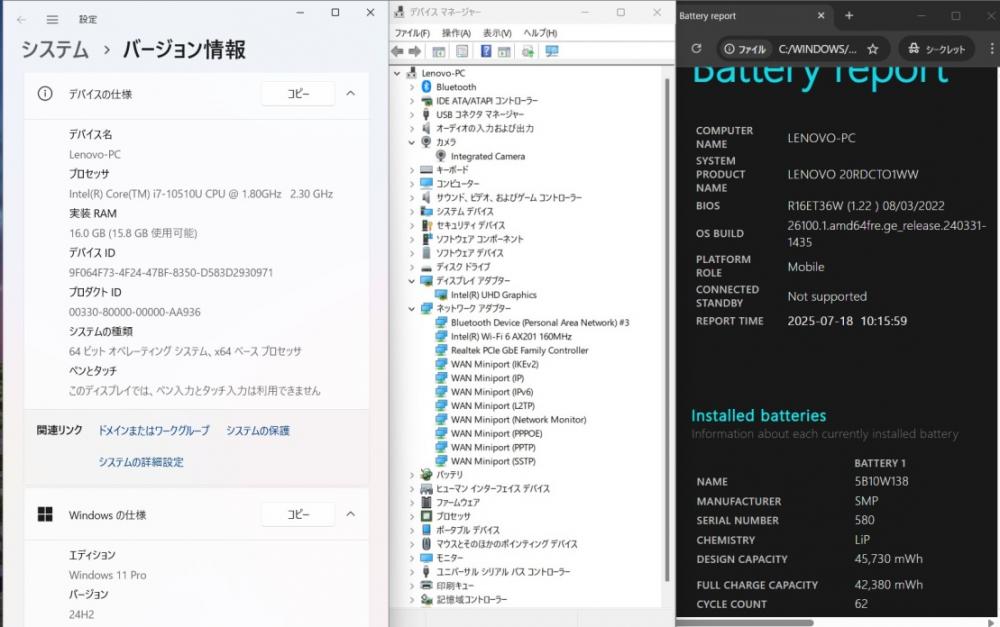This screenshot has width=1000, height=627.
Task: Click the Forward arrow in Device Manager toolbar
Action: (415, 51)
